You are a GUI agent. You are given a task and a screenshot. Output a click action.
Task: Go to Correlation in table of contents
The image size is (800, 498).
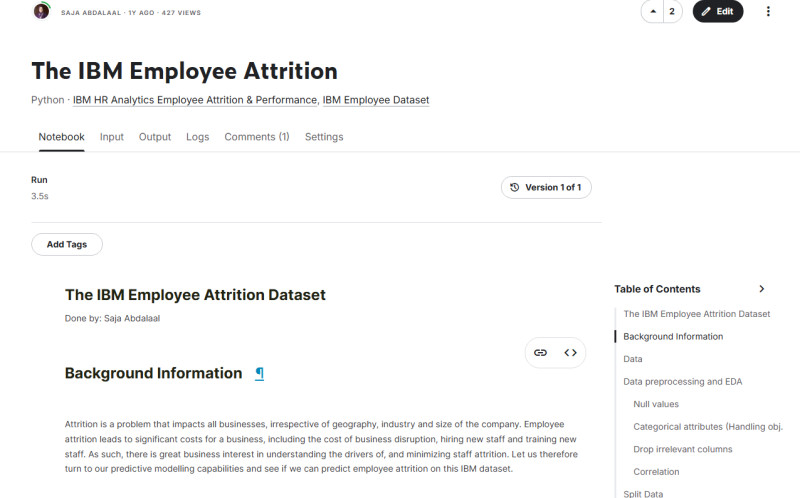point(656,472)
